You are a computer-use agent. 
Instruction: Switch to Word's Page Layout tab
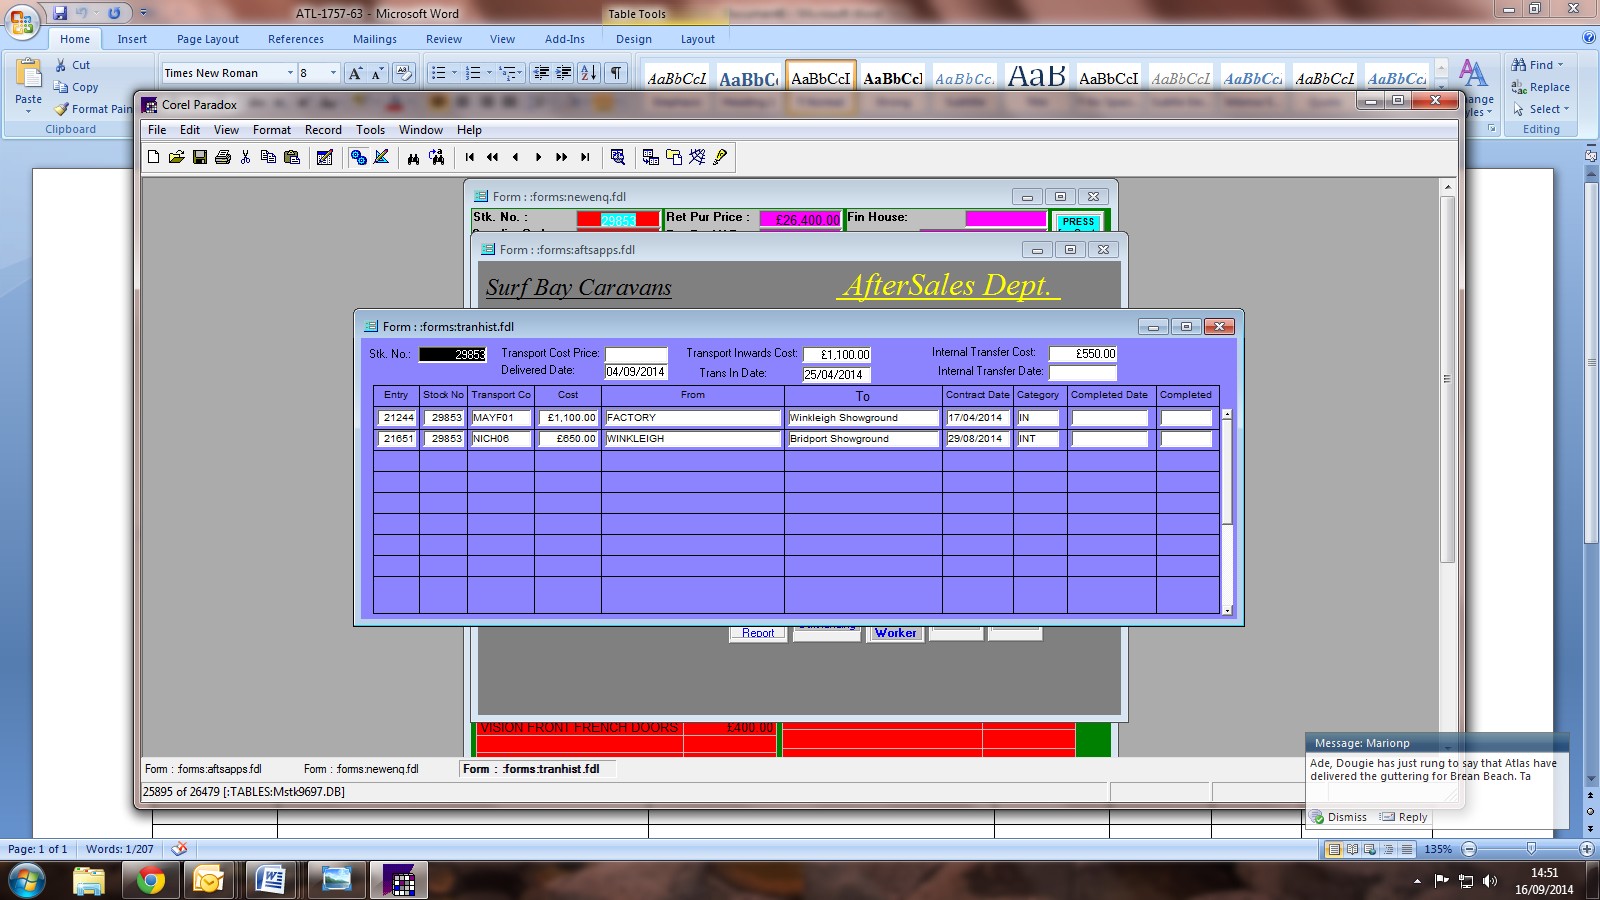tap(208, 39)
